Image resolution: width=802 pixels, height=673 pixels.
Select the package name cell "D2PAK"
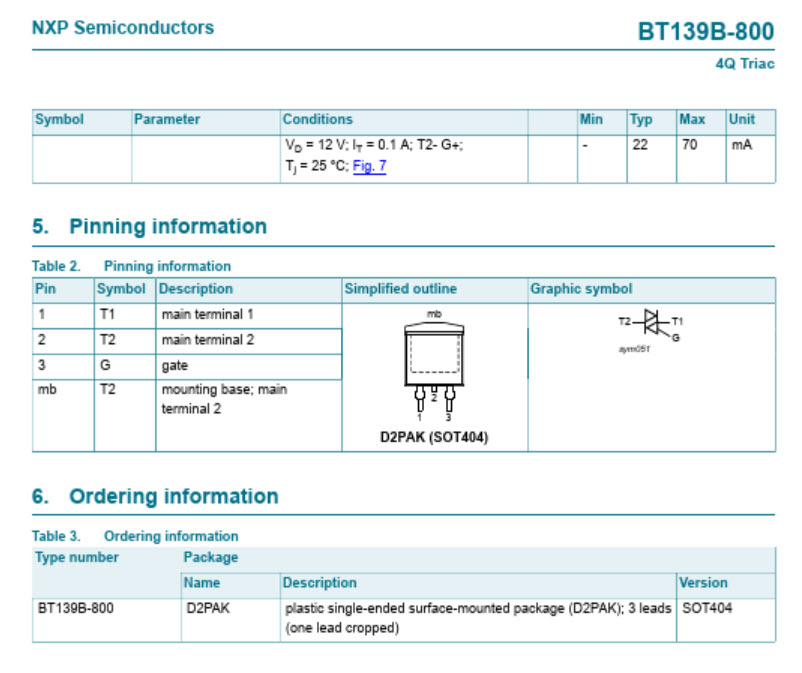(208, 609)
